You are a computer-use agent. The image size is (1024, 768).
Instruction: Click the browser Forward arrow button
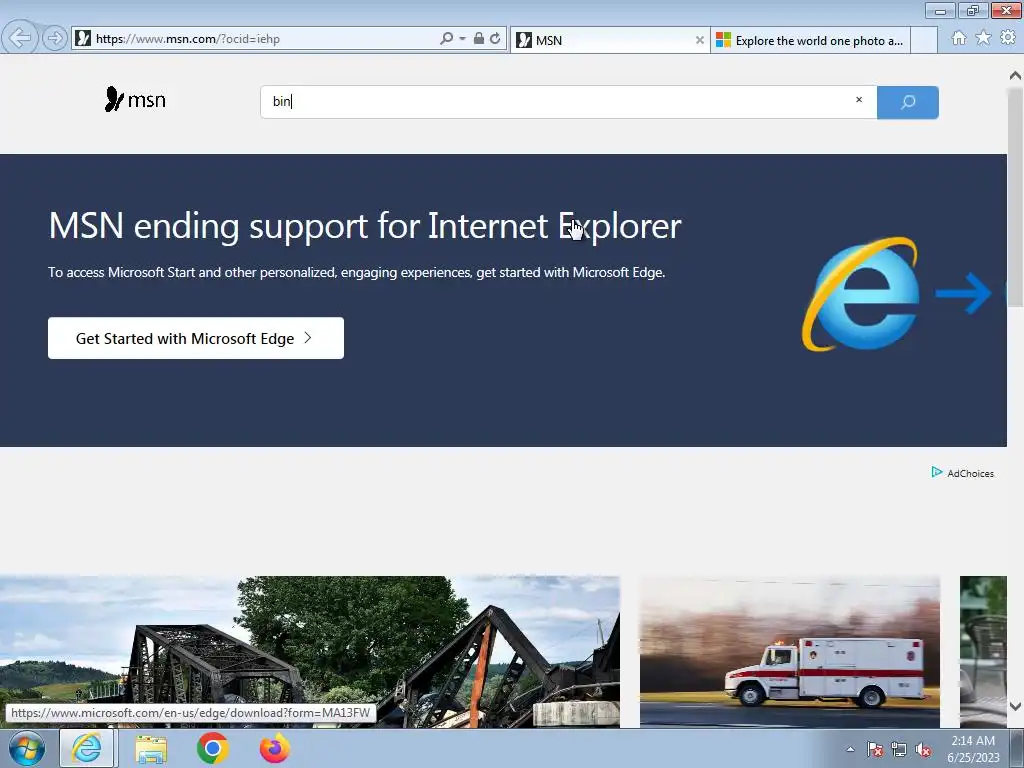55,39
